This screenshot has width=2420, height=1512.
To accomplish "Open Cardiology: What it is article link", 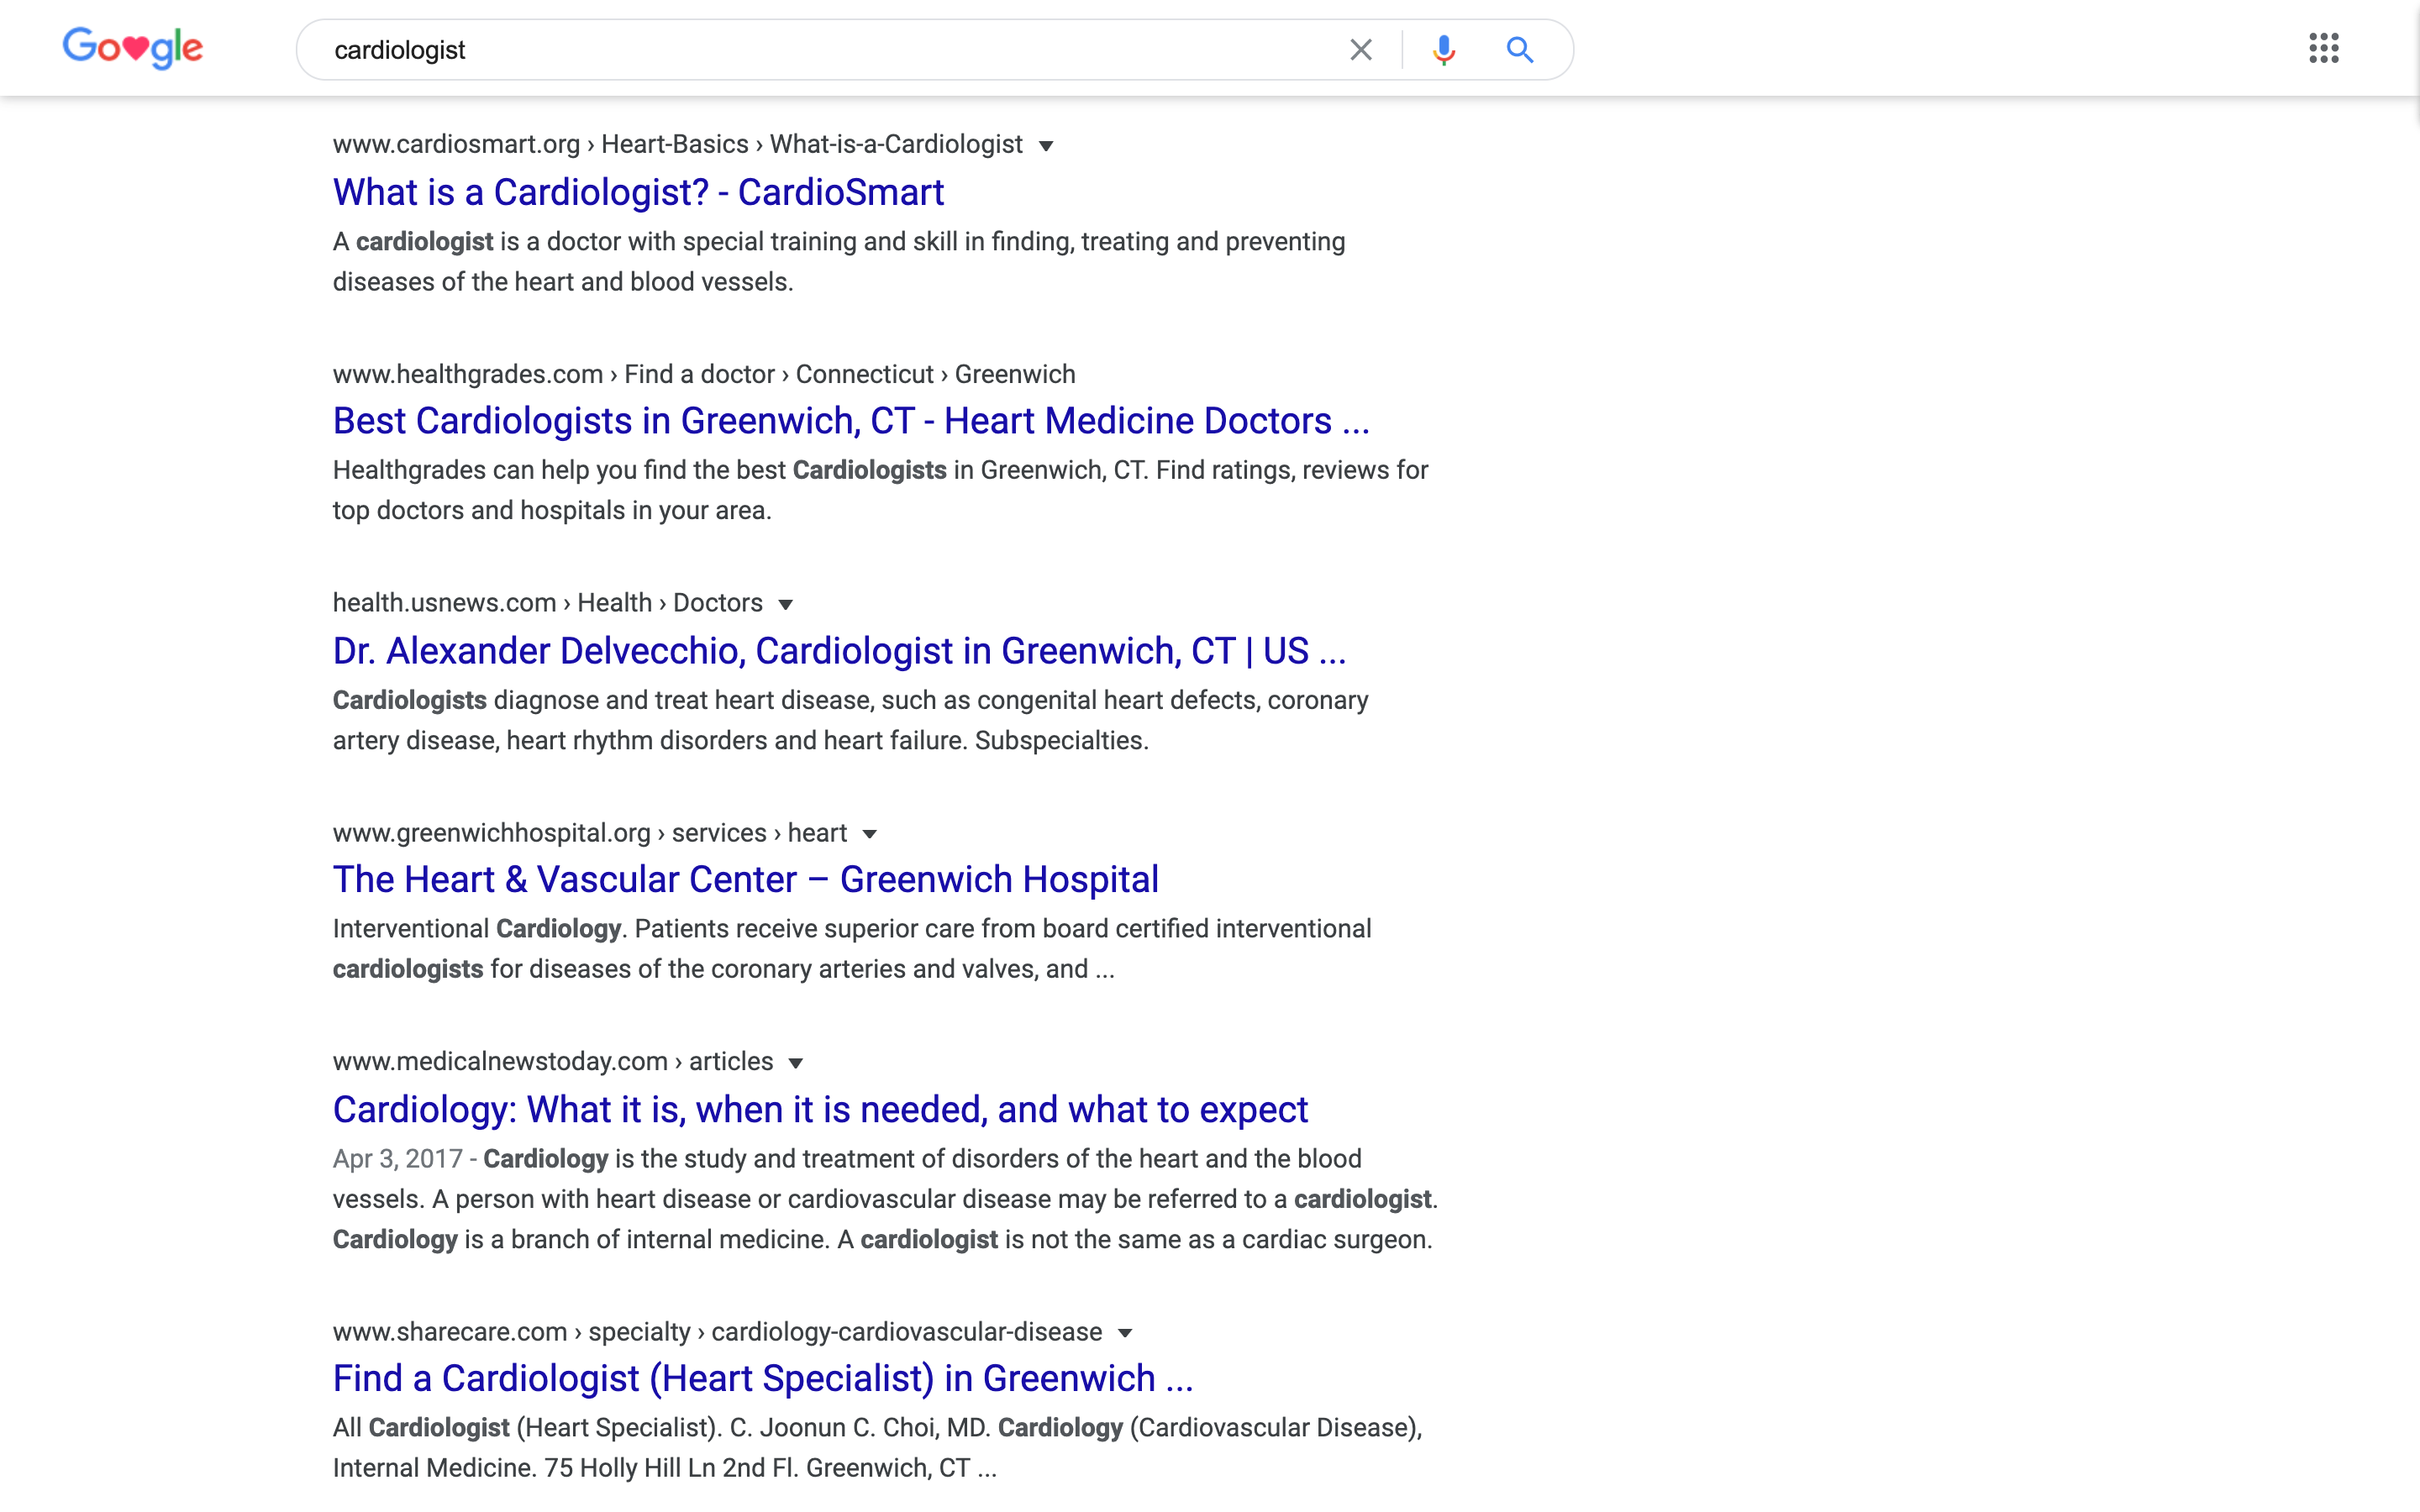I will click(x=820, y=1110).
